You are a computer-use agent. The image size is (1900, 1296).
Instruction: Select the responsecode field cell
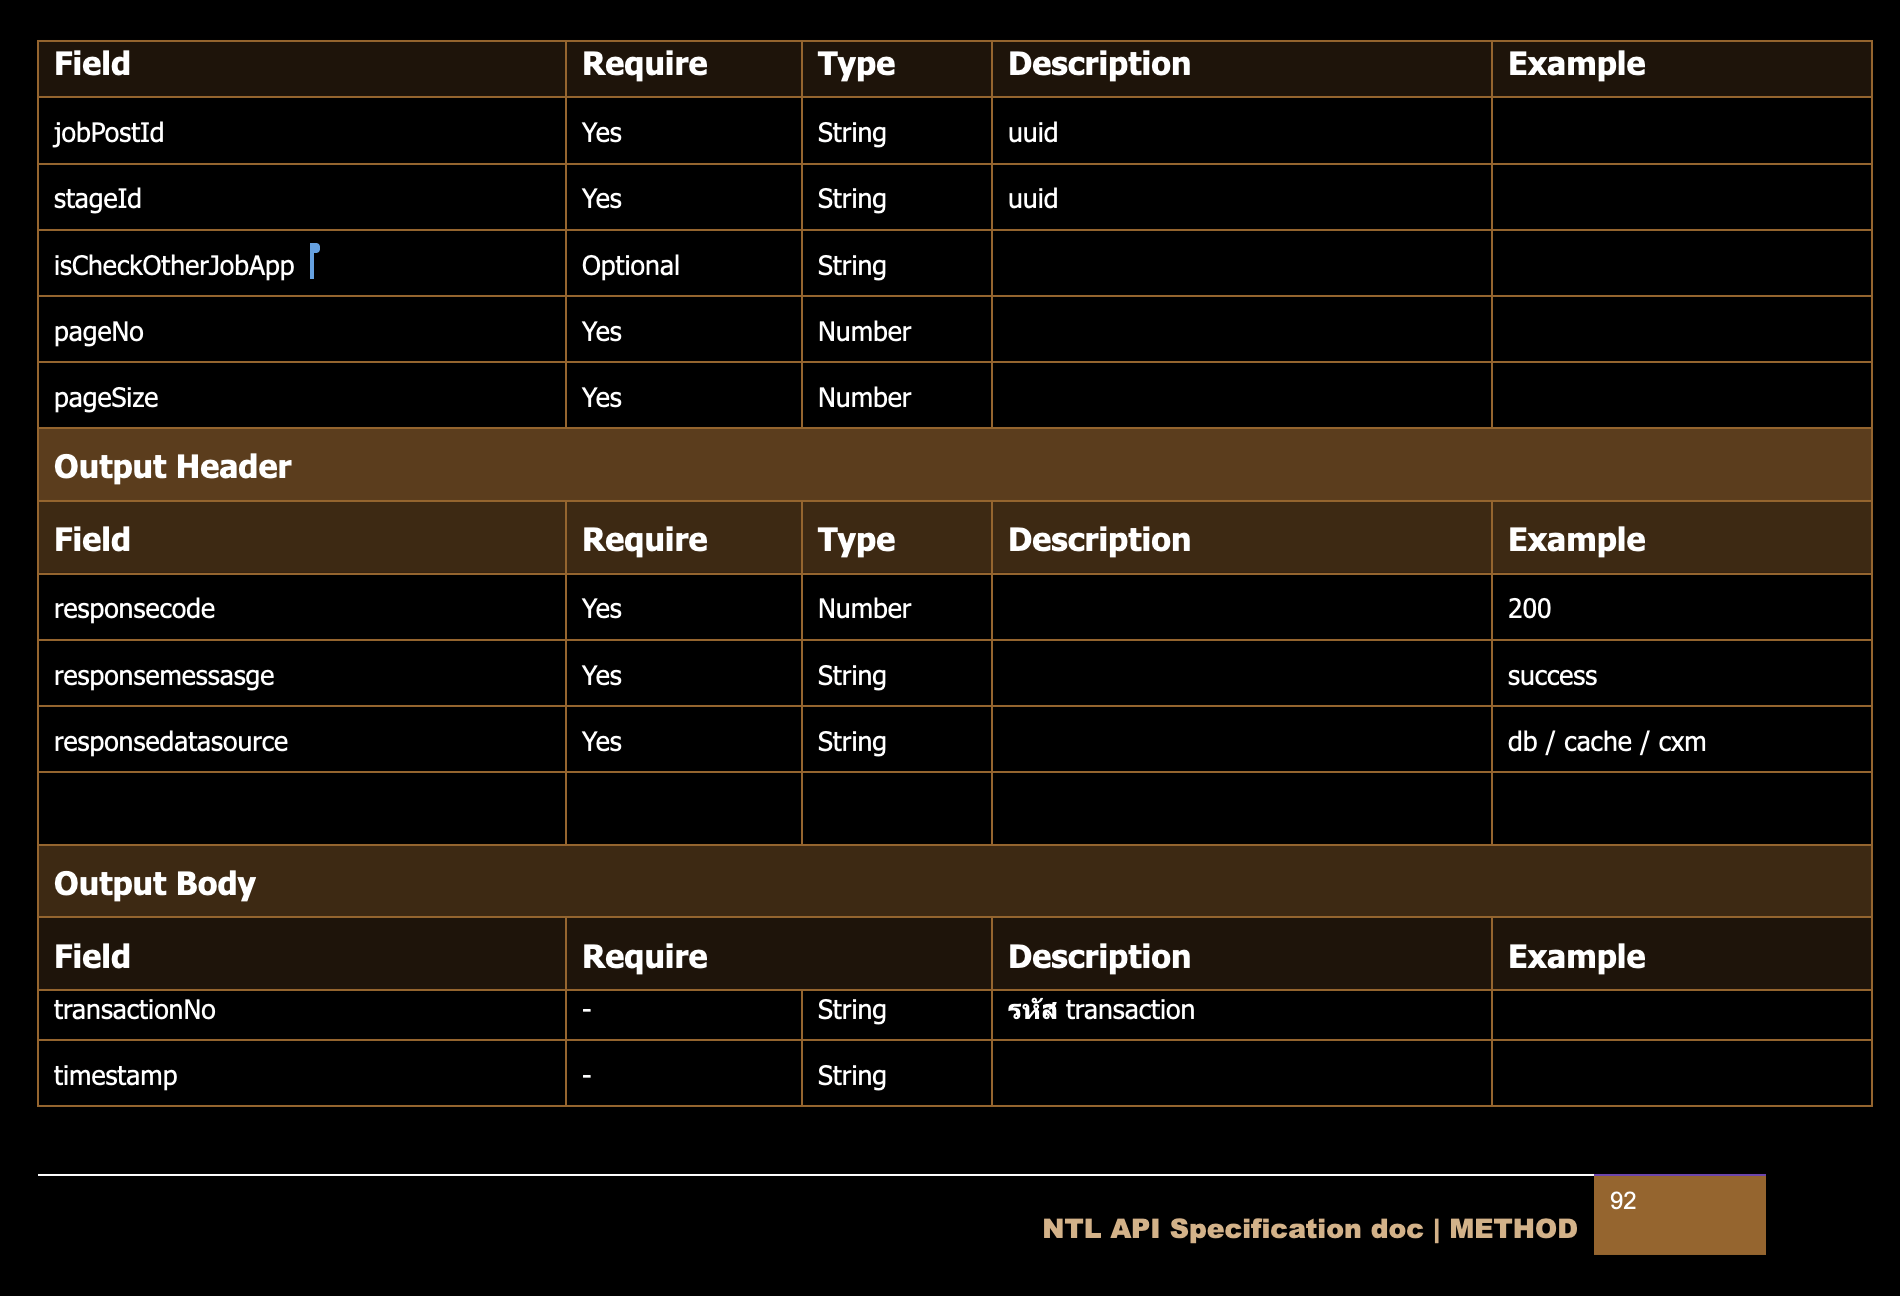(x=134, y=609)
